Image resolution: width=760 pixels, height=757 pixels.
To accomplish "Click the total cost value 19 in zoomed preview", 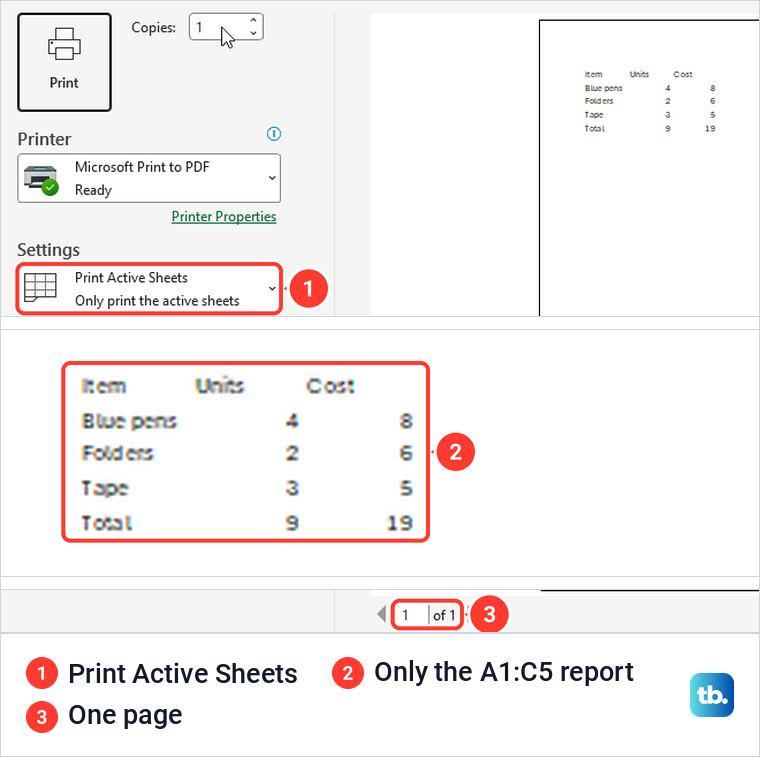I will [x=400, y=523].
